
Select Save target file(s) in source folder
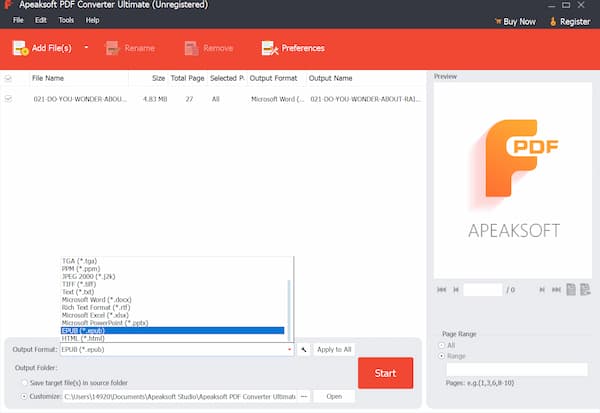(24, 383)
